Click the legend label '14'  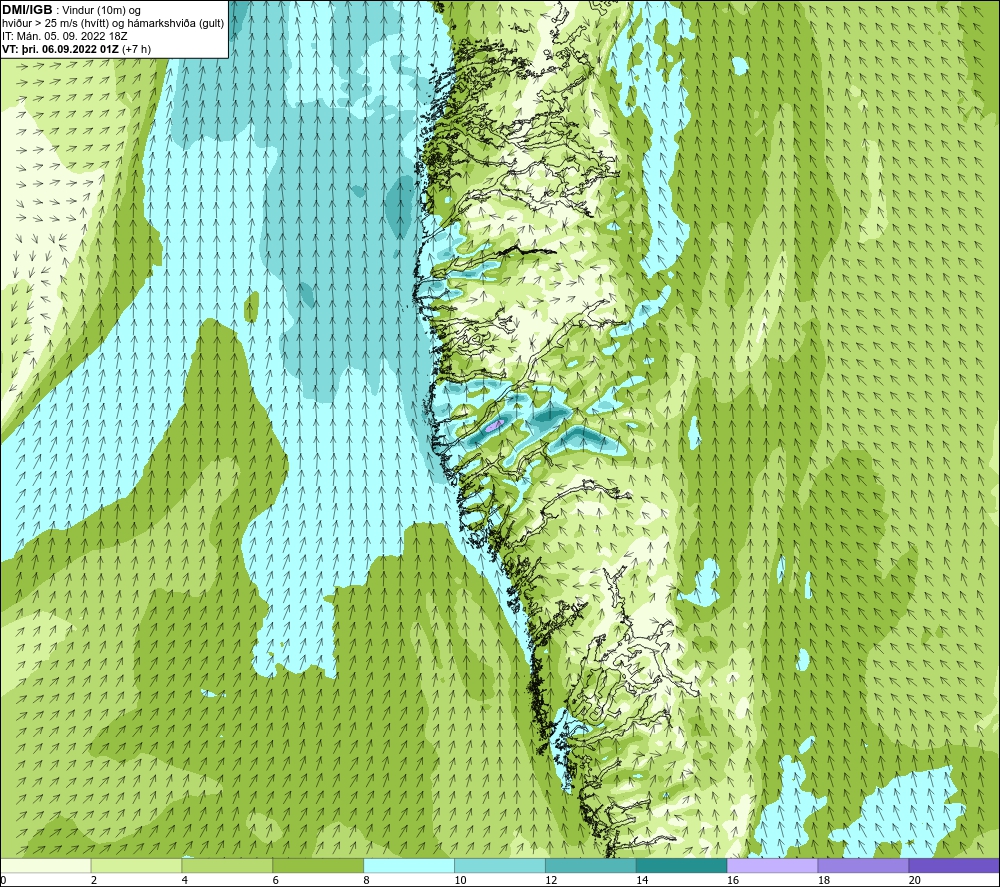click(x=642, y=880)
